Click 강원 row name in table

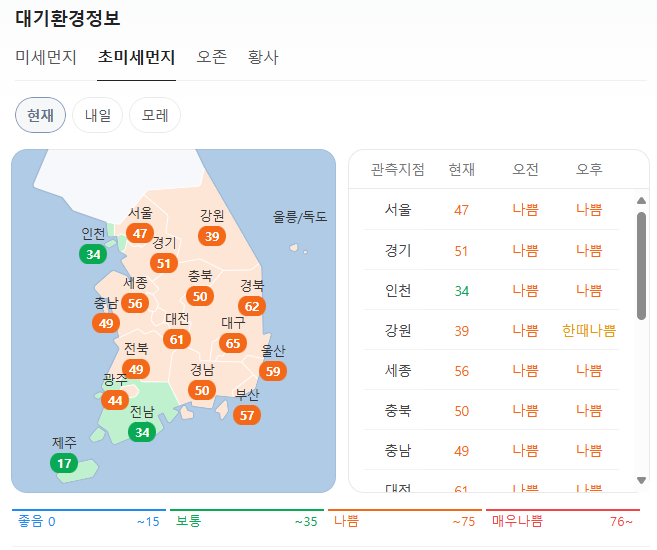coord(398,331)
